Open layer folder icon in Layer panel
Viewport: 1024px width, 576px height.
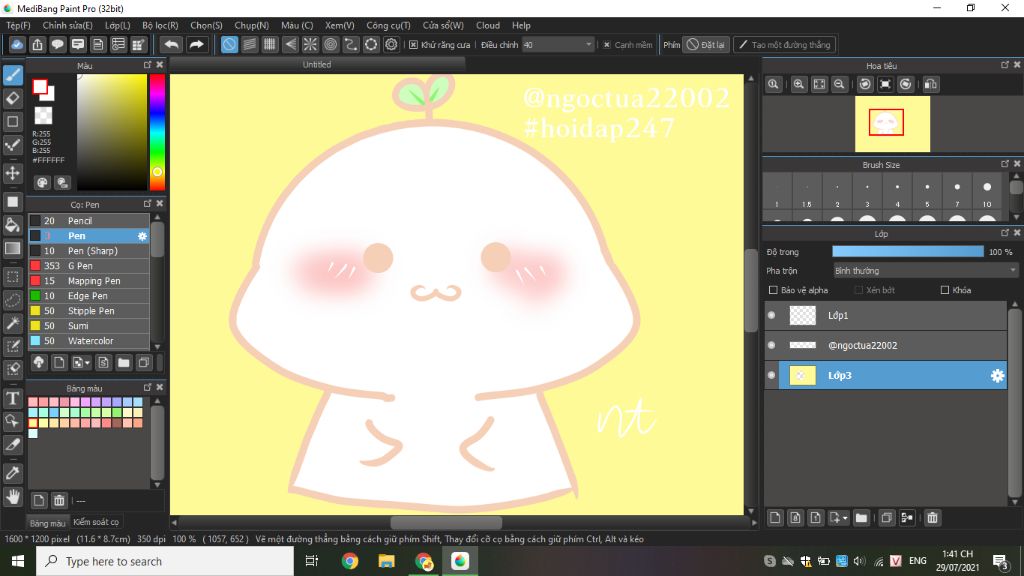(x=861, y=518)
